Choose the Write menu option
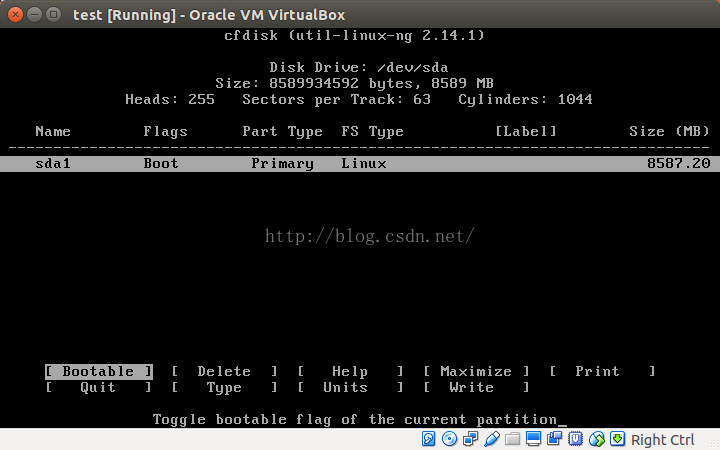This screenshot has width=720, height=450. 476,388
